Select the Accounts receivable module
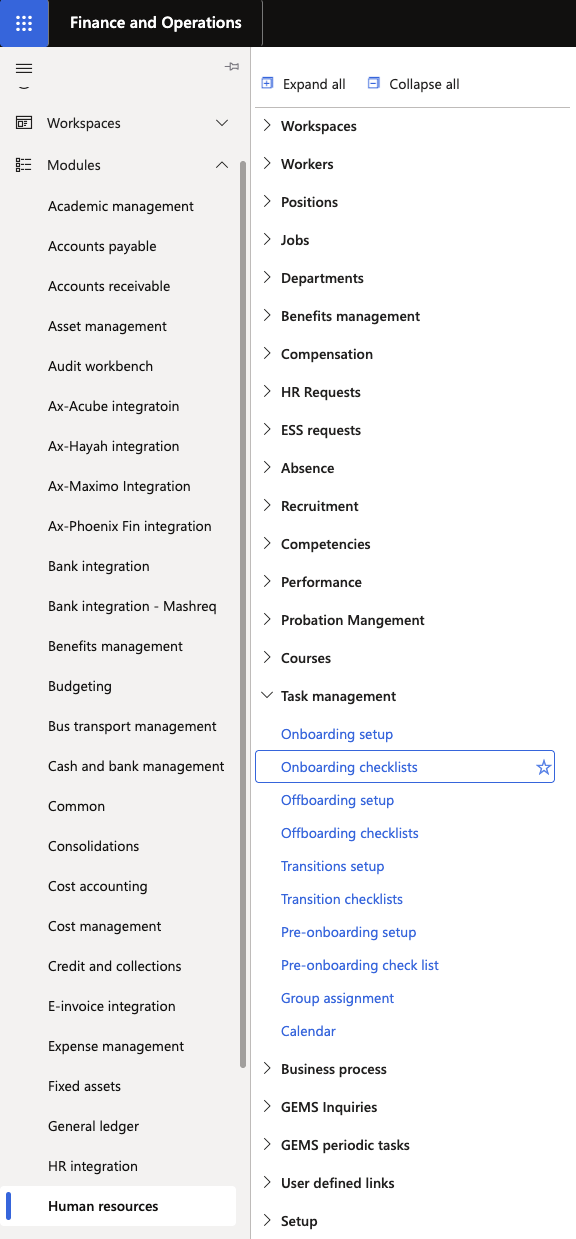576x1239 pixels. coord(109,286)
